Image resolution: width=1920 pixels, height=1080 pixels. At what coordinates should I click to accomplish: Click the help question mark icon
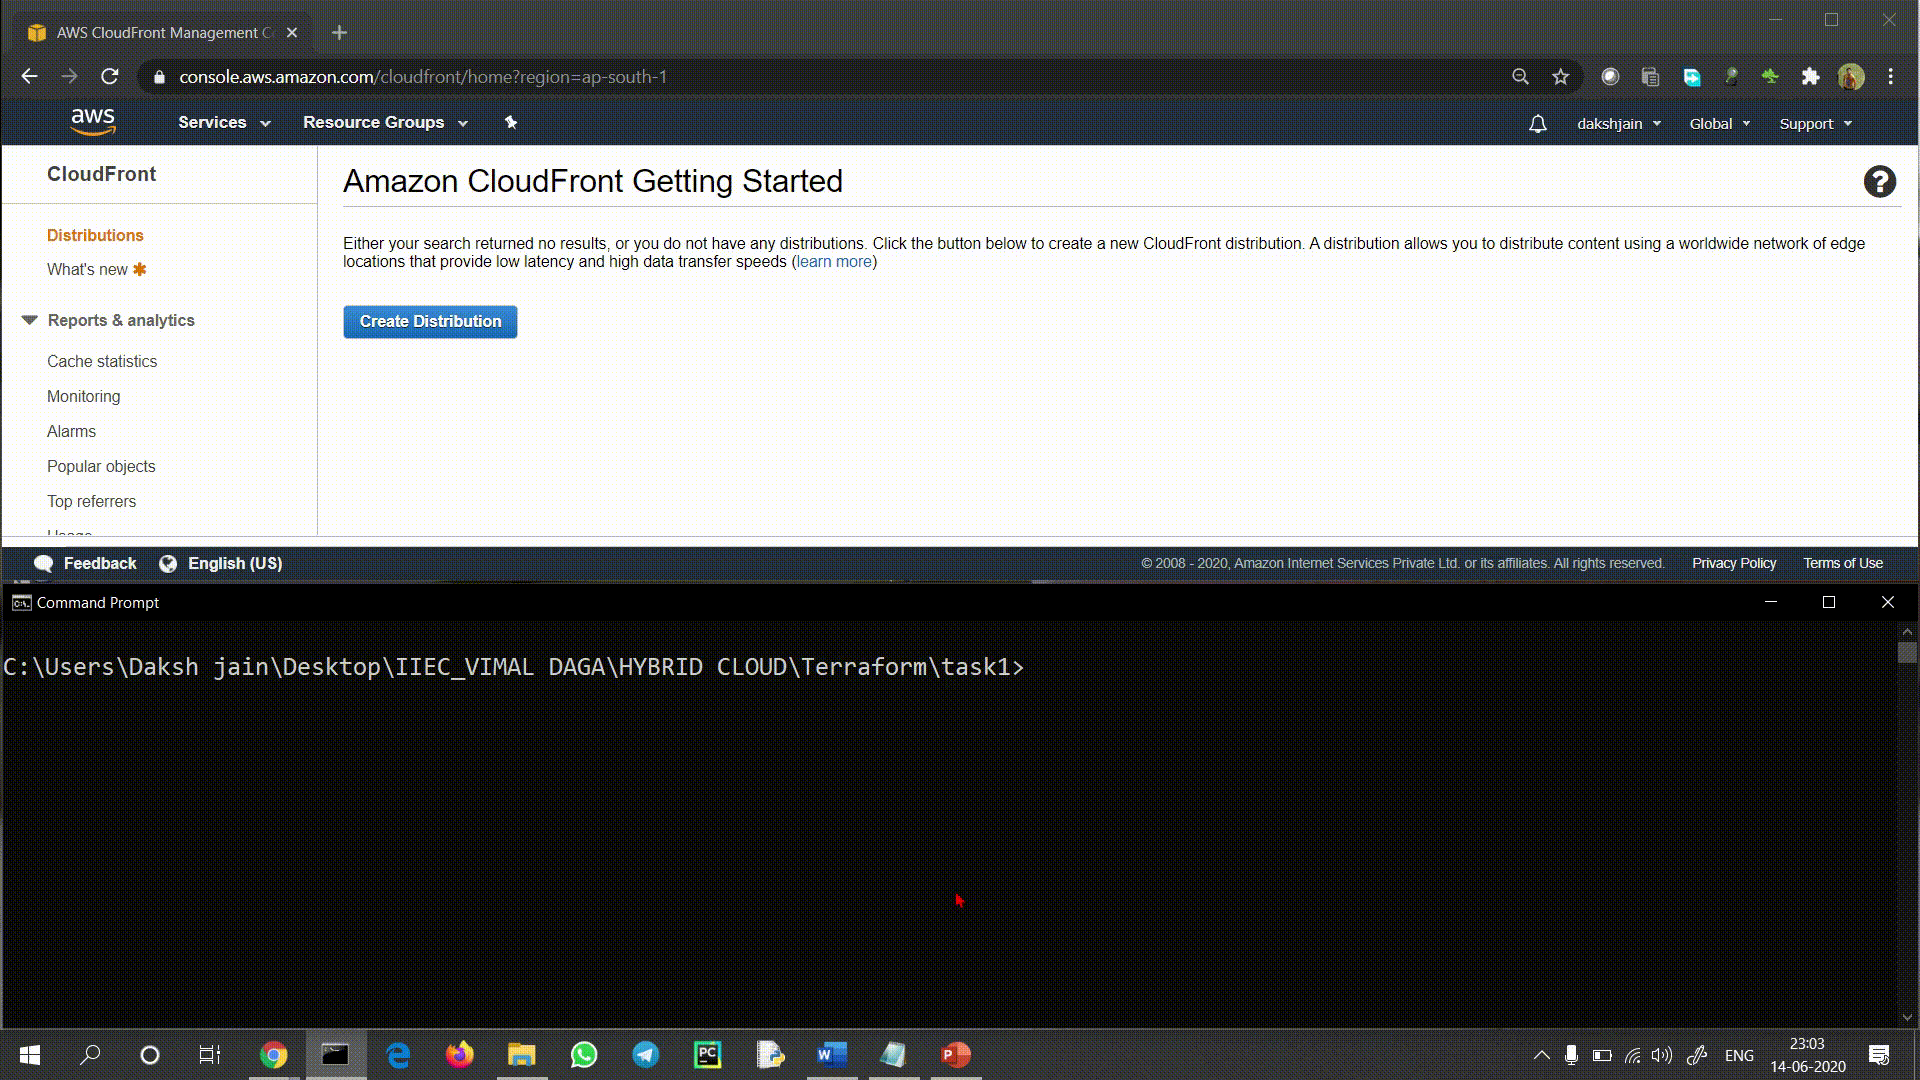[1879, 181]
